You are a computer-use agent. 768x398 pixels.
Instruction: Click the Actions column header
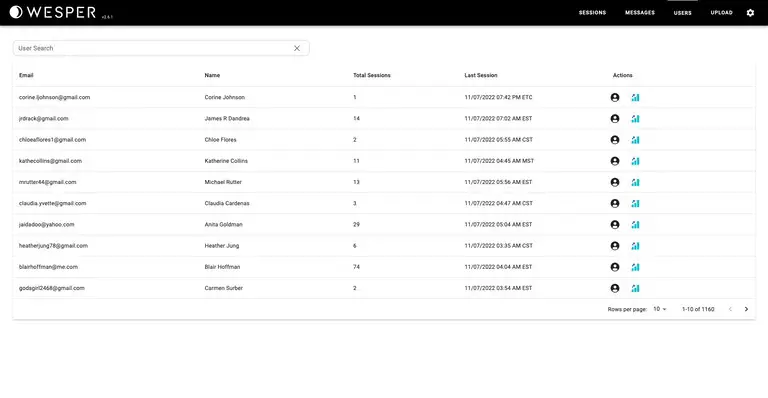coord(623,75)
